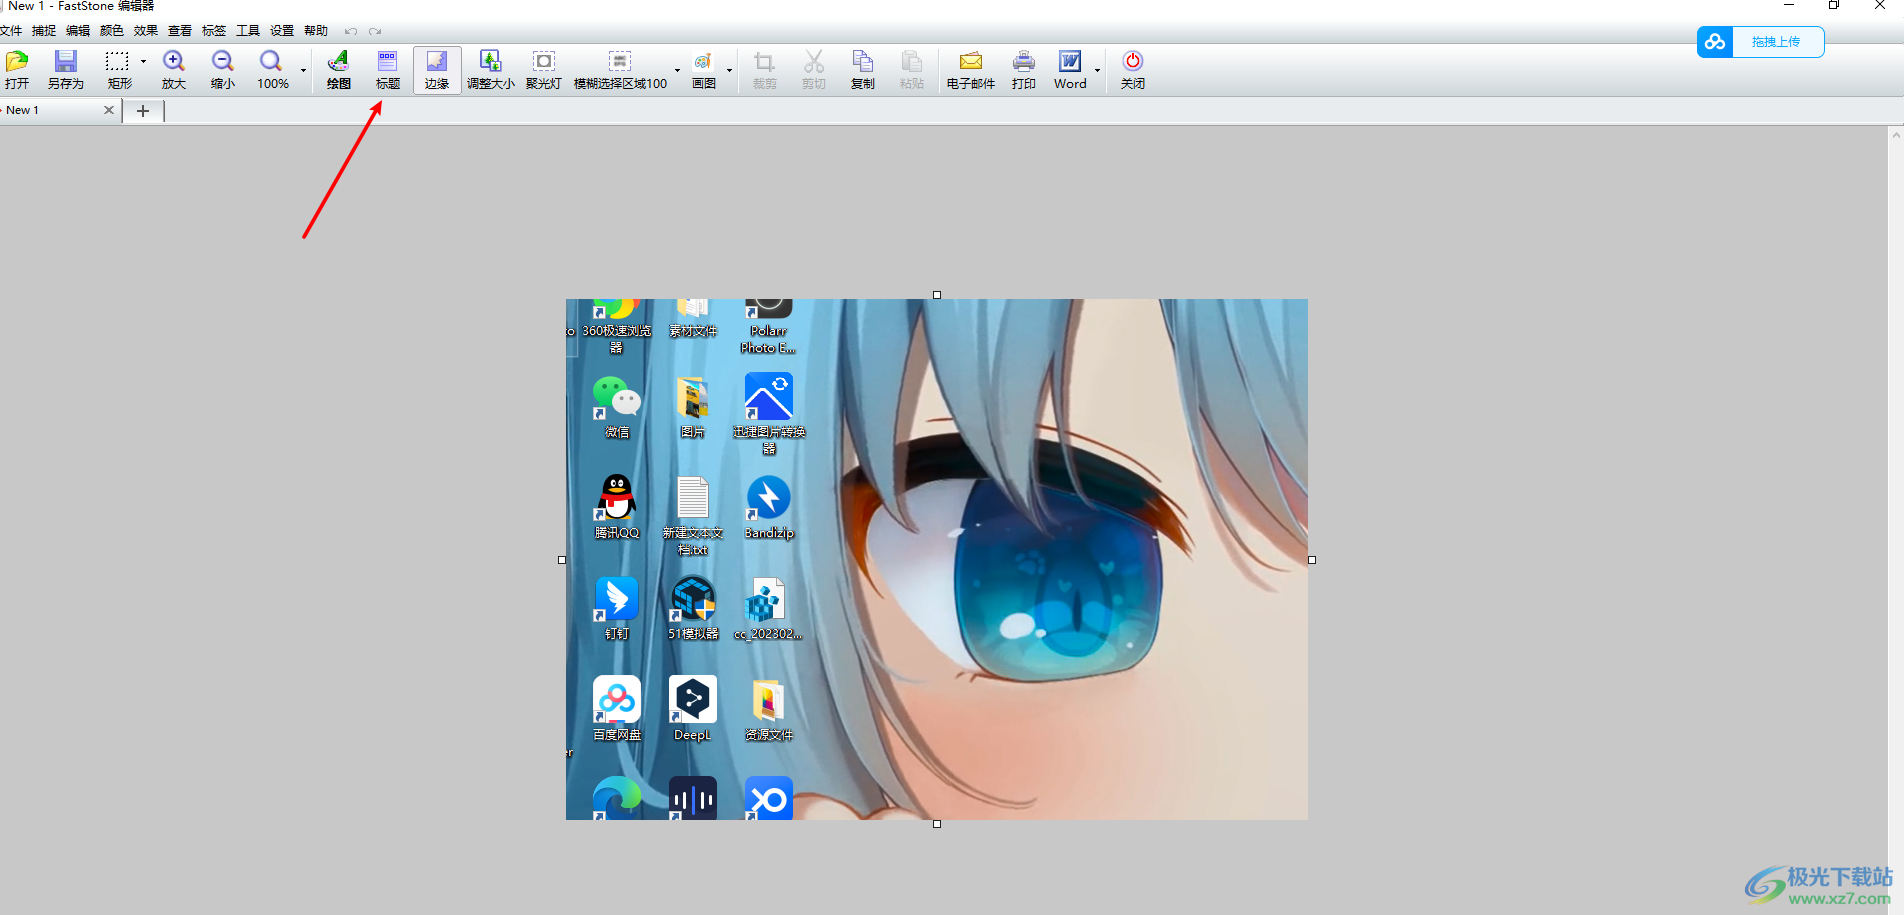Click the 标题 caption tool icon

pyautogui.click(x=388, y=62)
